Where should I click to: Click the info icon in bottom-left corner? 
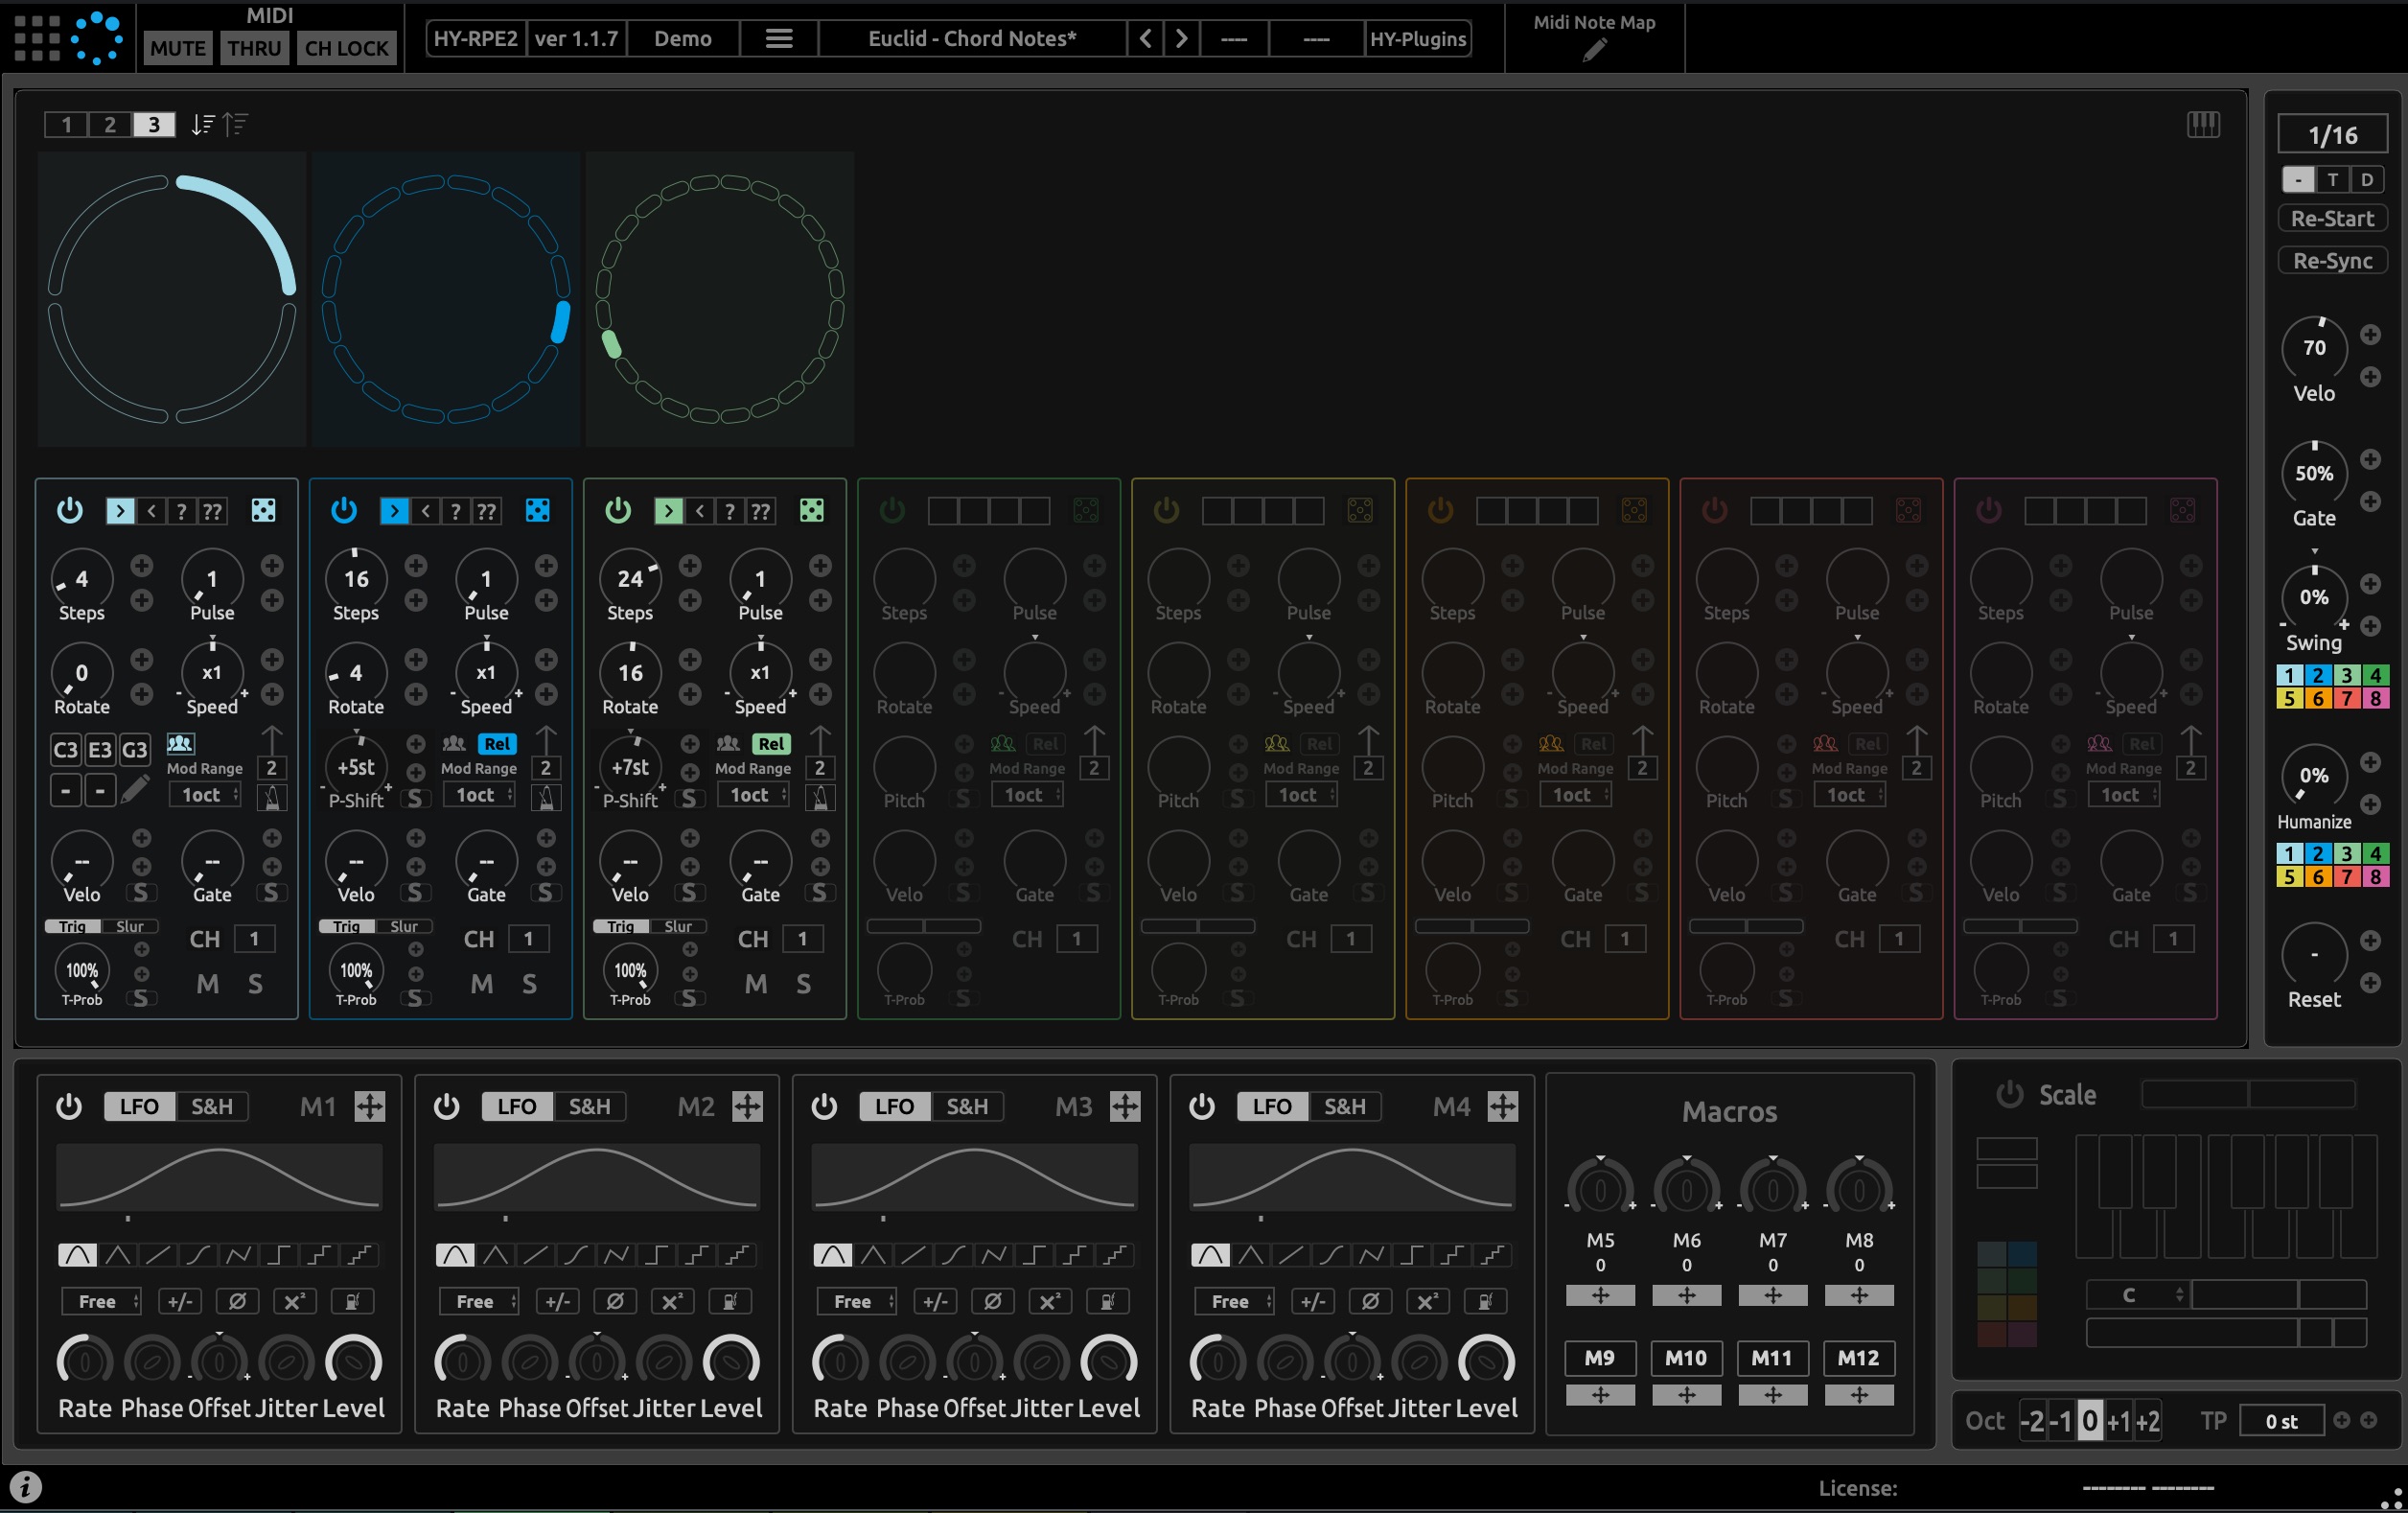click(x=25, y=1487)
